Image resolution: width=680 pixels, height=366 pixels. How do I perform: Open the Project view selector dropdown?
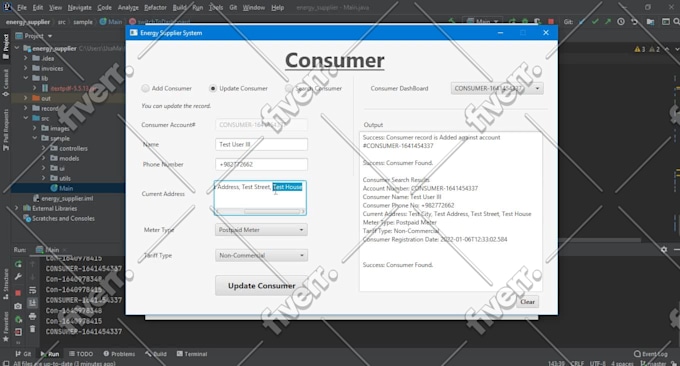click(x=34, y=36)
